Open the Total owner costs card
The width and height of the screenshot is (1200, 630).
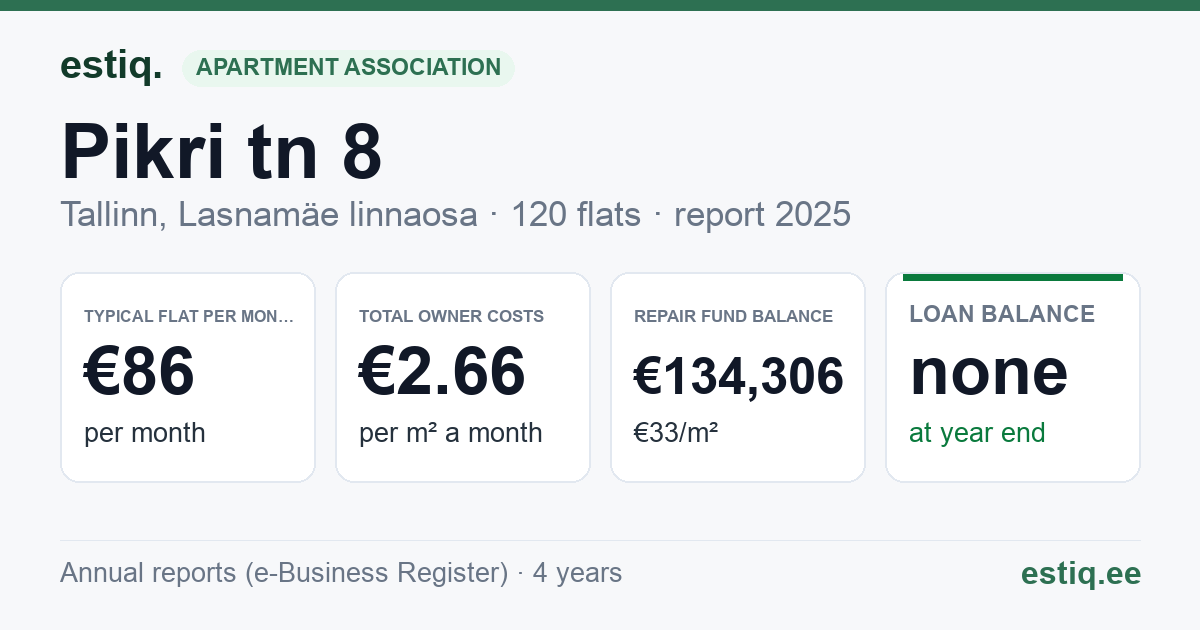pyautogui.click(x=463, y=377)
